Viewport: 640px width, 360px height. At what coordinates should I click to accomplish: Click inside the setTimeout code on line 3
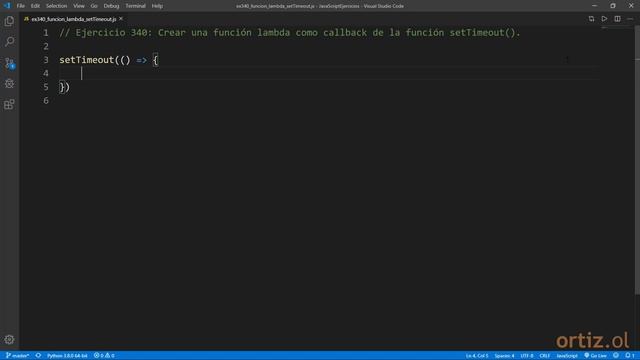(x=109, y=60)
